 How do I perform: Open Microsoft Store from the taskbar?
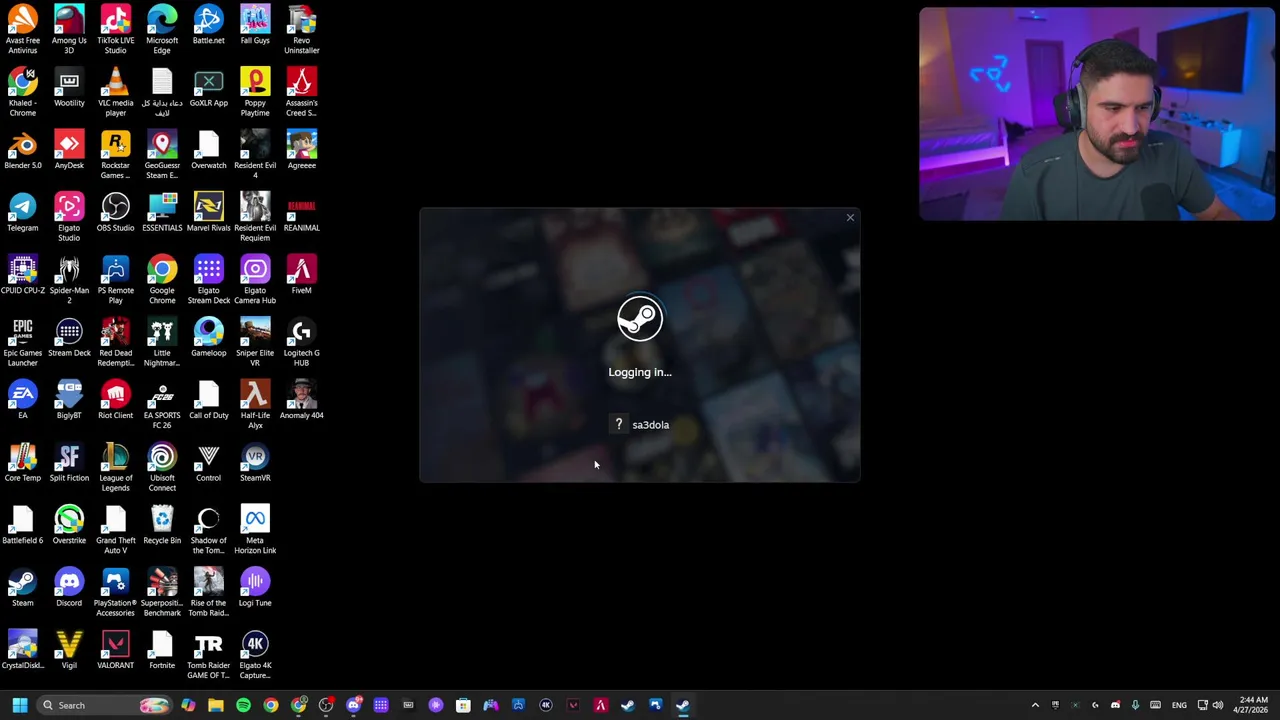pyautogui.click(x=463, y=705)
